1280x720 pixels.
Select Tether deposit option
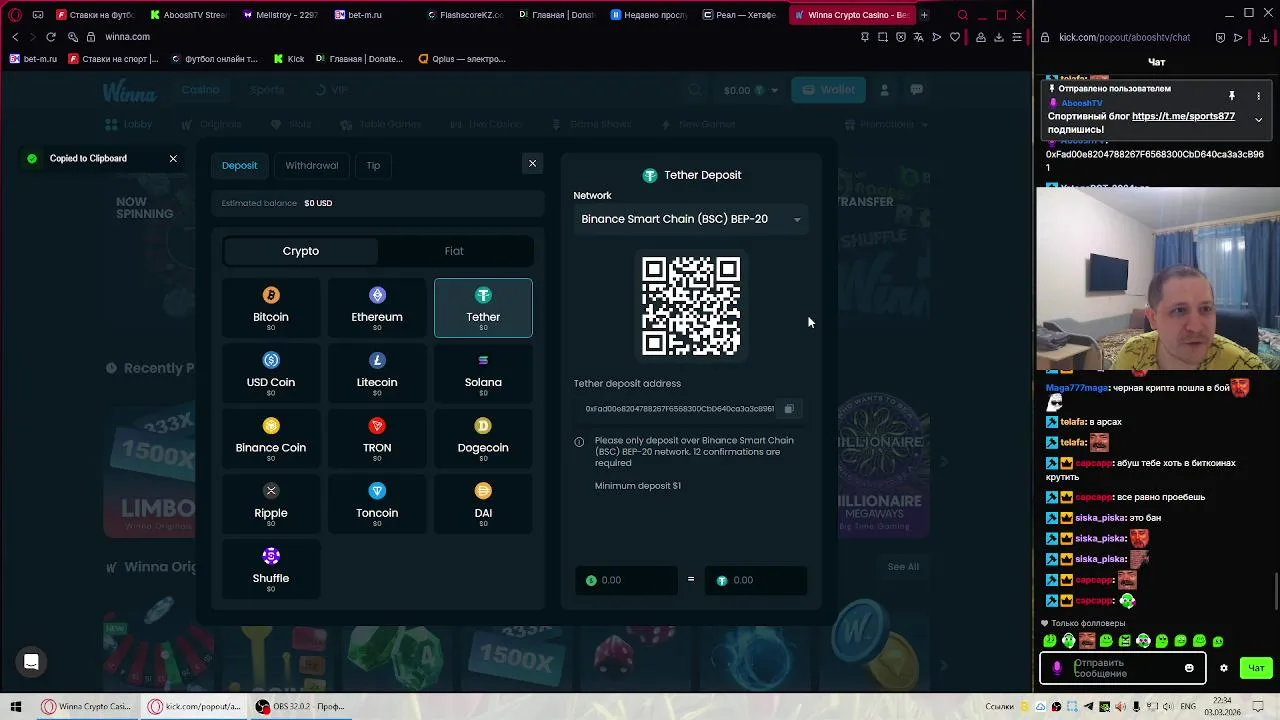pyautogui.click(x=483, y=308)
